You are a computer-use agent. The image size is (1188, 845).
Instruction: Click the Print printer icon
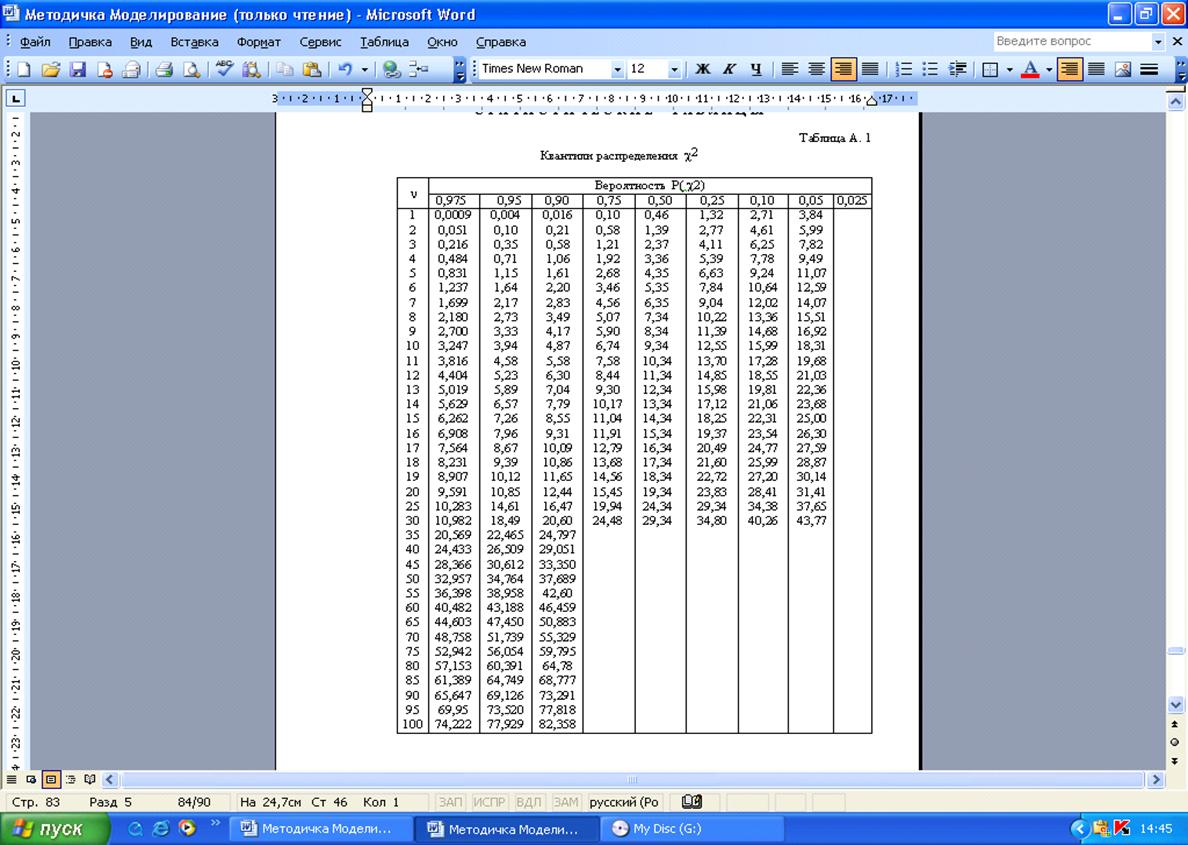(164, 70)
